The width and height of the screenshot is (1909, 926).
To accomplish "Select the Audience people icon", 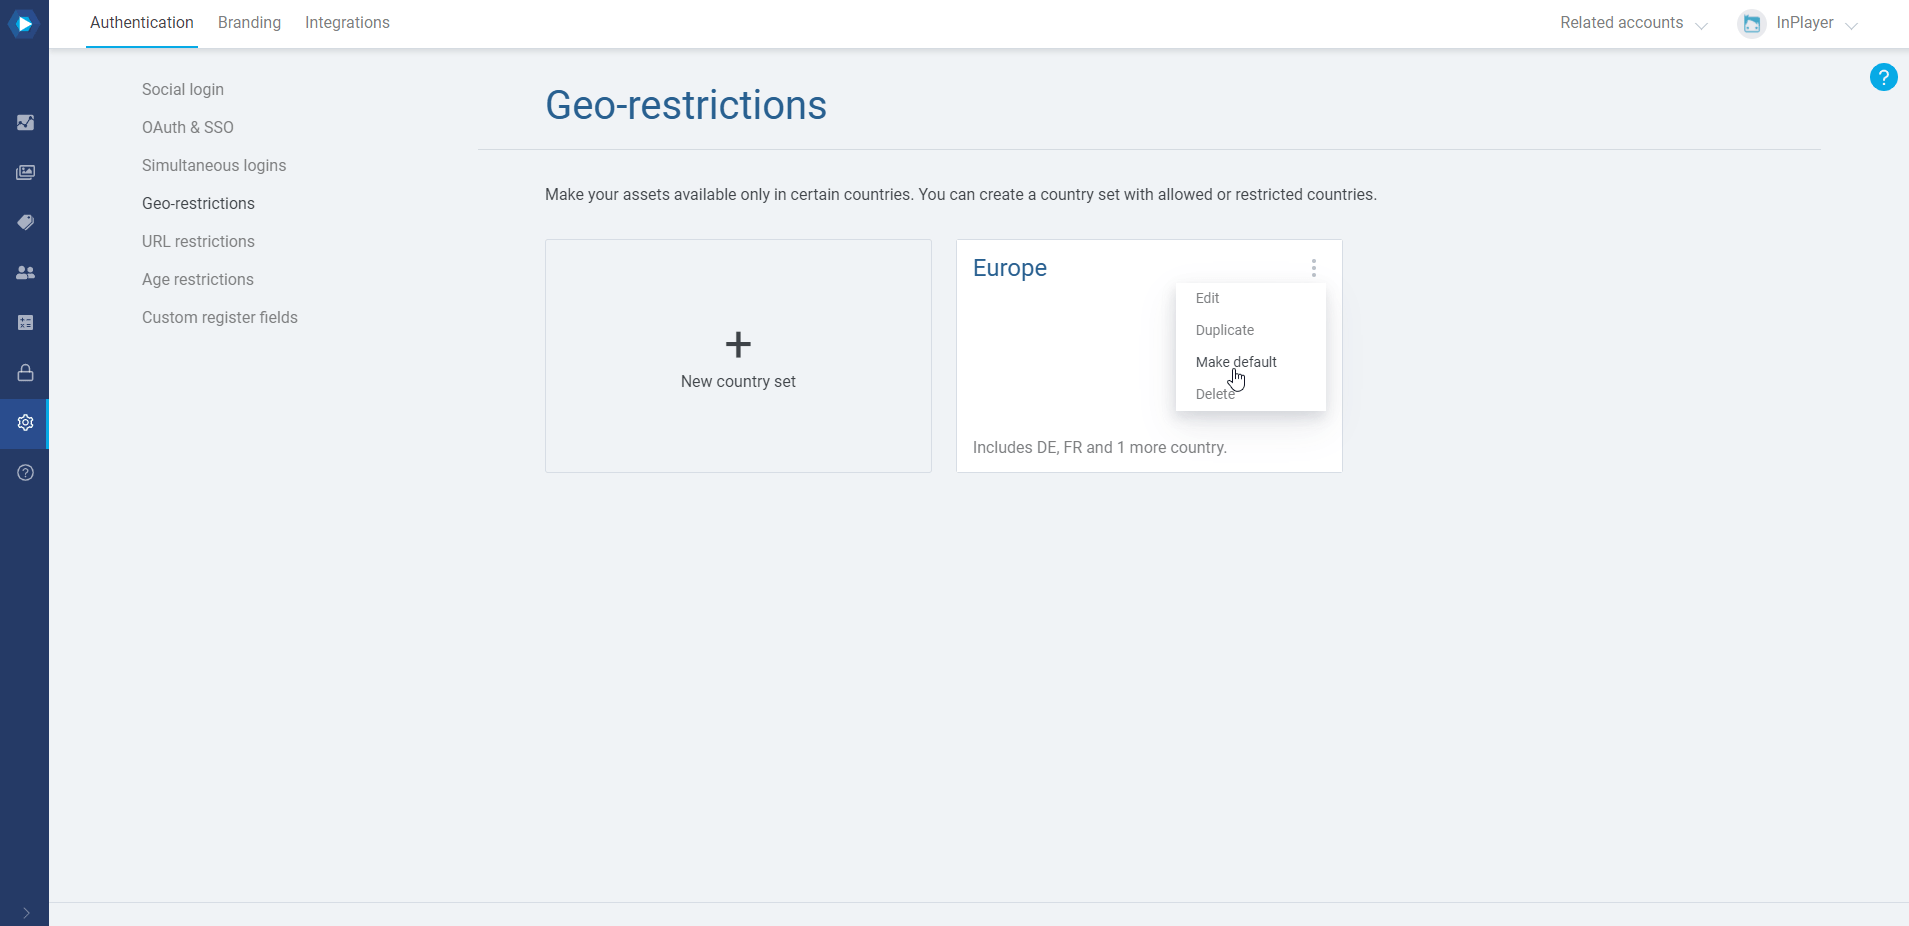I will 25,272.
